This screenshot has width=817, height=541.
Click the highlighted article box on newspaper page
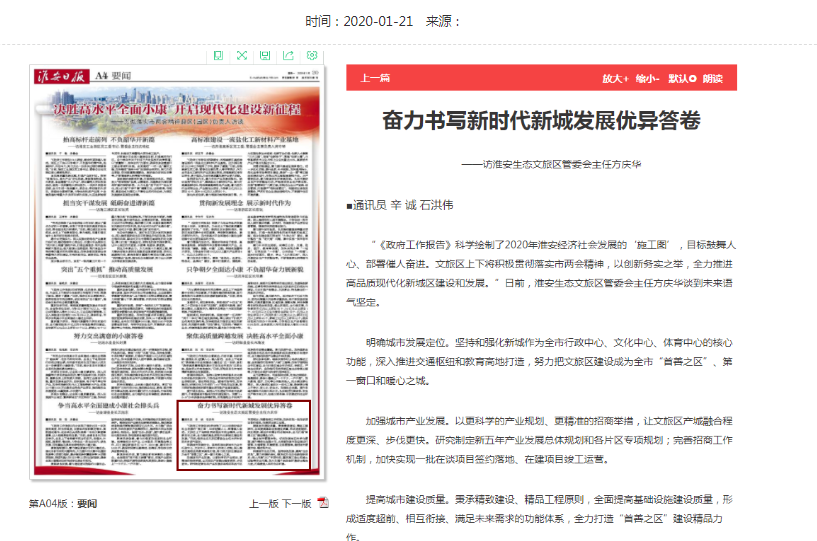pyautogui.click(x=244, y=436)
